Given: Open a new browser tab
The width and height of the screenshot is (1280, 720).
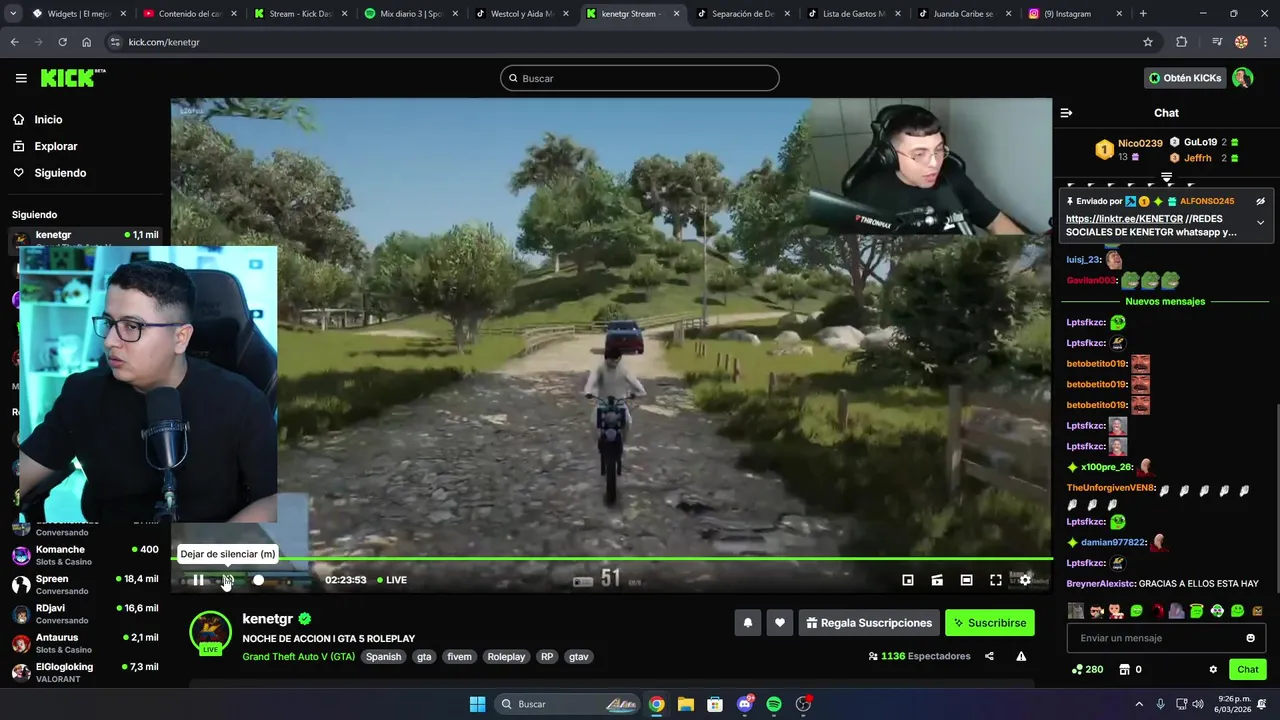Looking at the screenshot, I should (1143, 14).
